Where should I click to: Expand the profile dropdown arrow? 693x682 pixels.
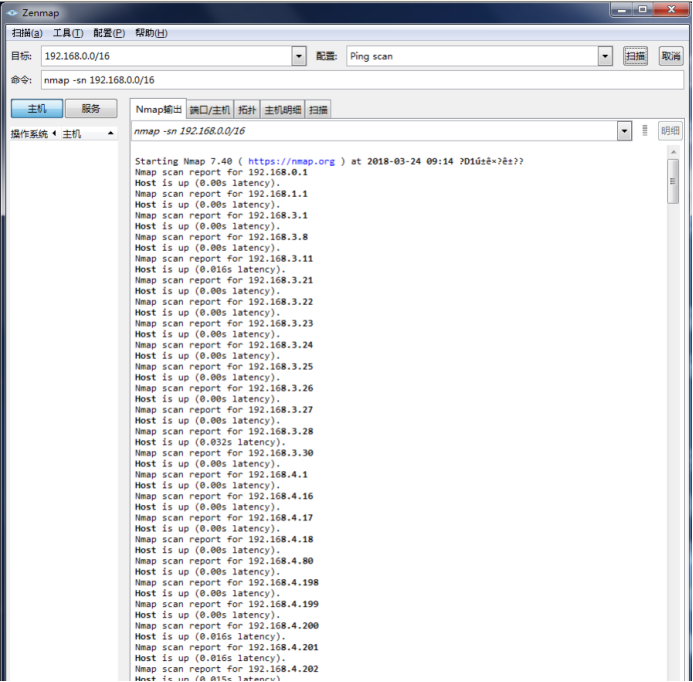(x=605, y=56)
